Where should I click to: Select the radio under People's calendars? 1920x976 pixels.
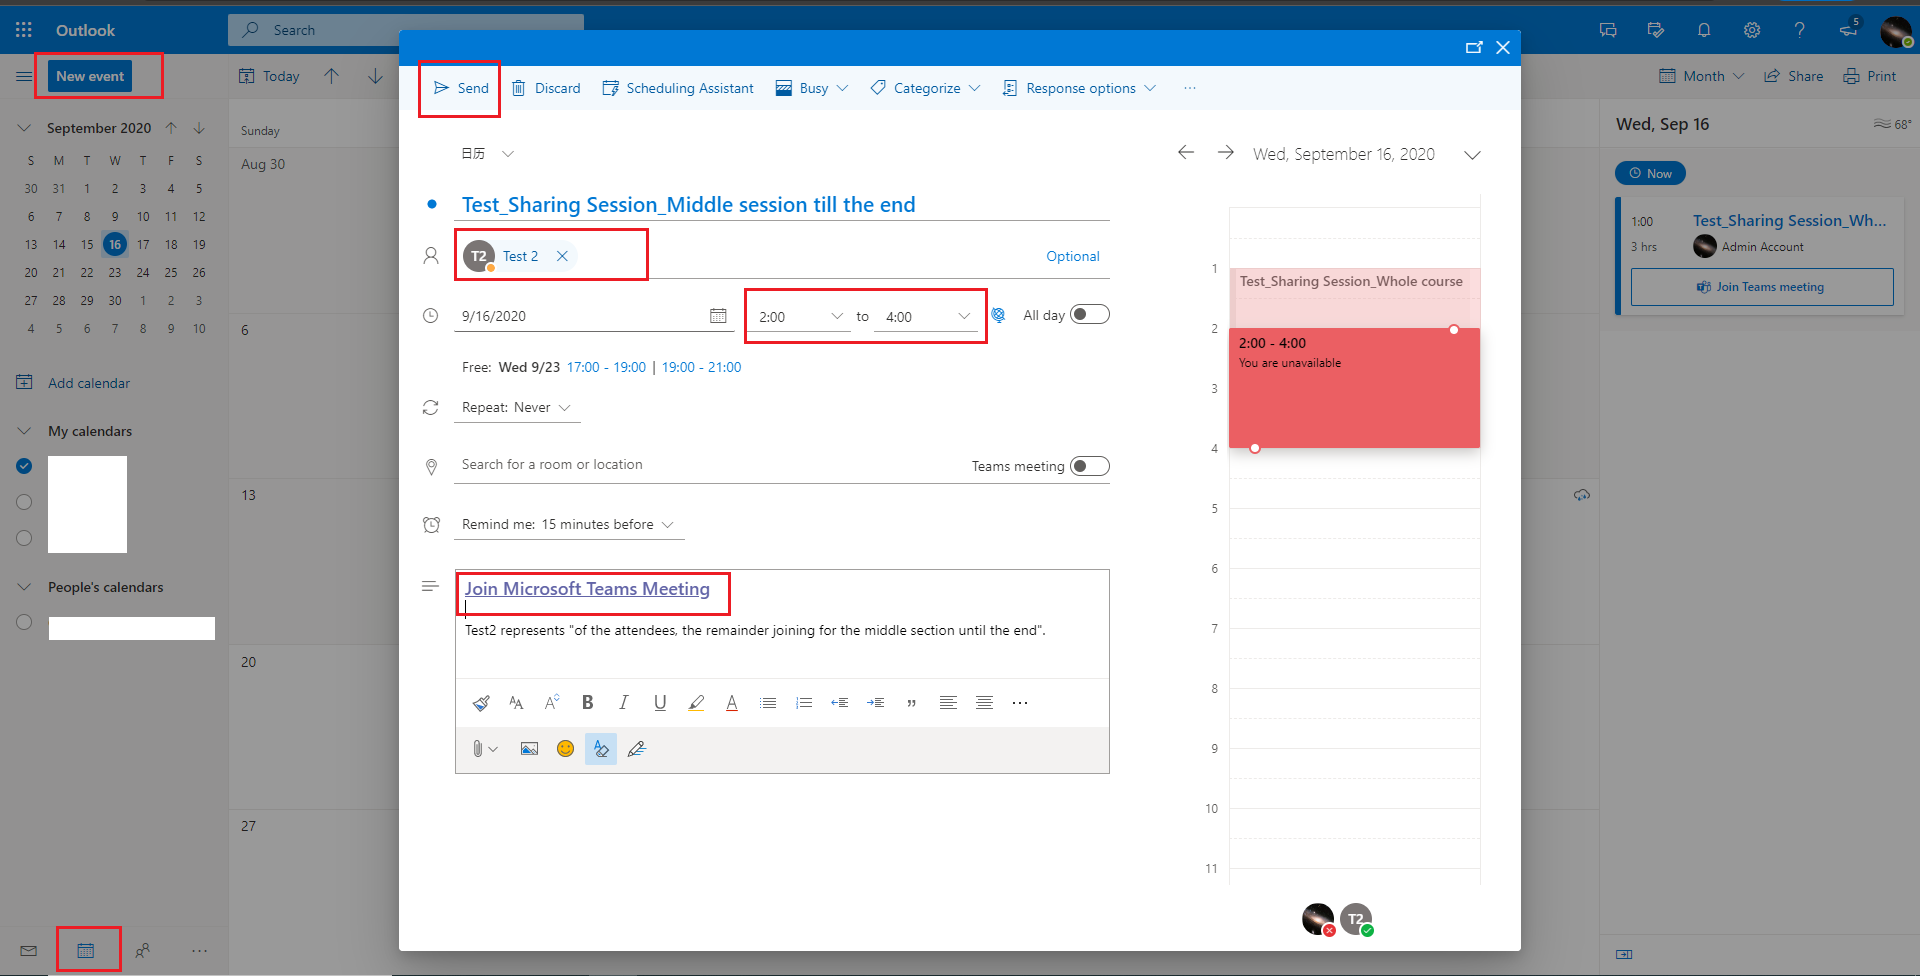[24, 622]
